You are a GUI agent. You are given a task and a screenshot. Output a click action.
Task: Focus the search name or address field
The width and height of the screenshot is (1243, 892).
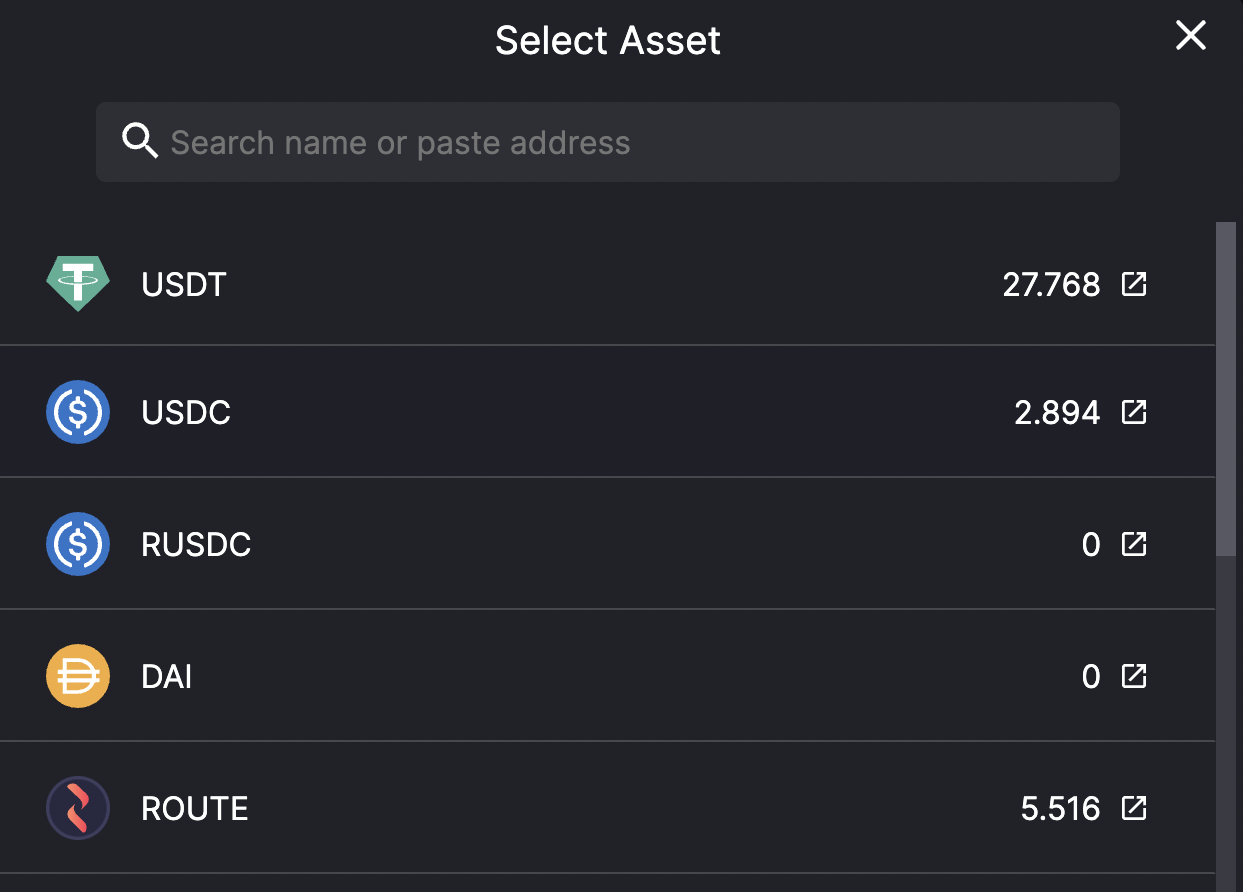click(x=608, y=142)
